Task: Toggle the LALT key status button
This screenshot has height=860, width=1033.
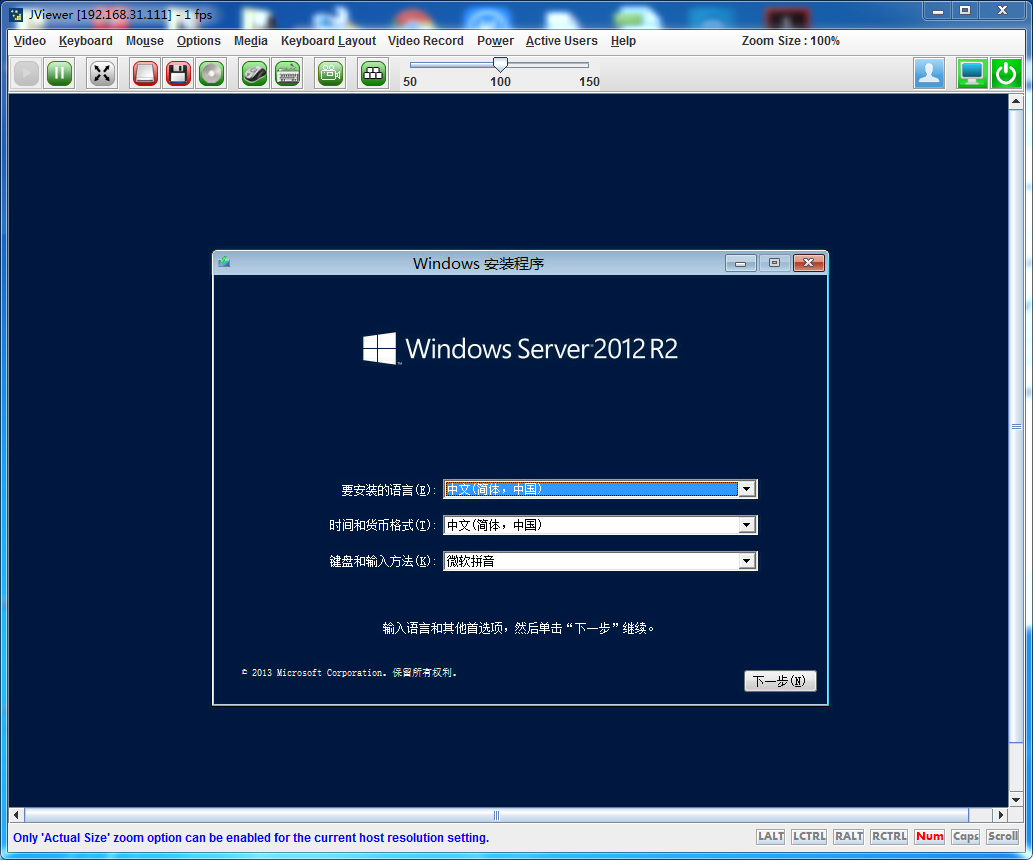Action: (771, 837)
